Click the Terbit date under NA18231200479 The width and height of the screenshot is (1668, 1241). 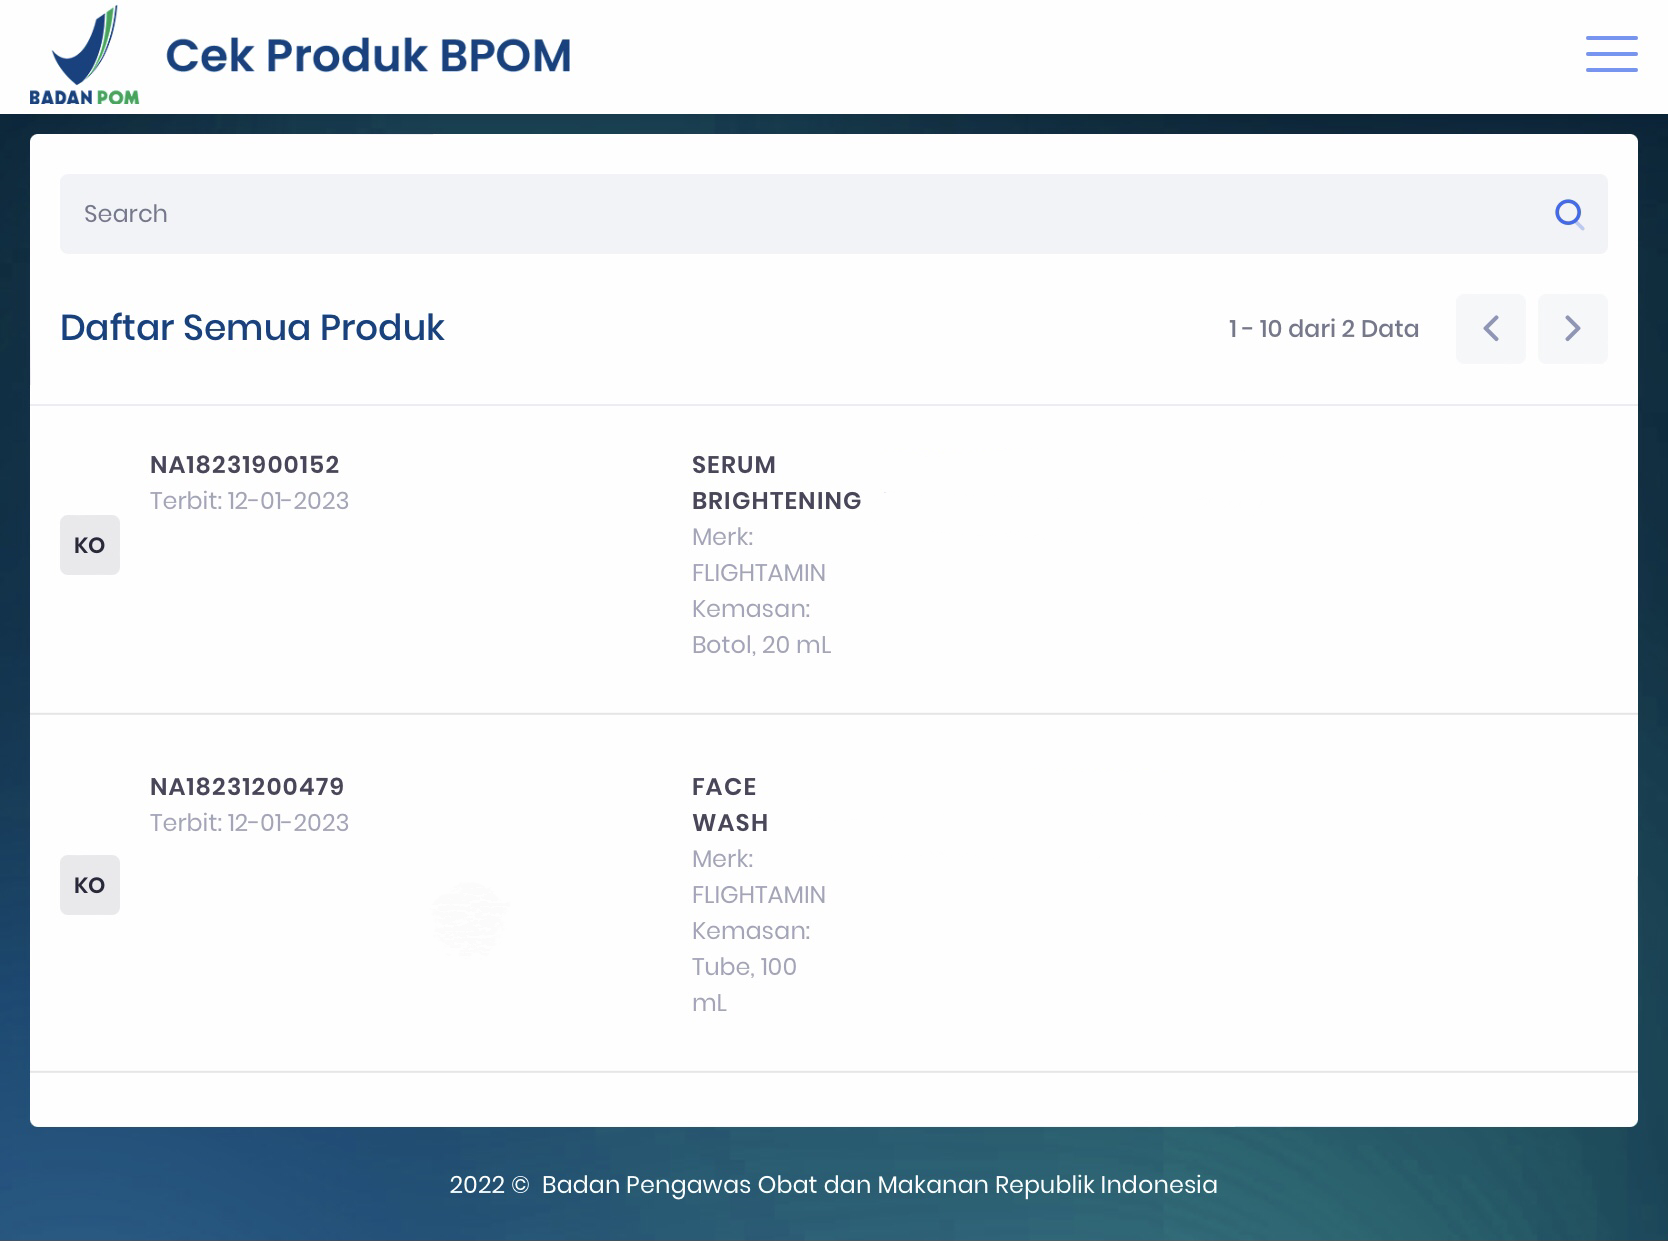(x=249, y=823)
